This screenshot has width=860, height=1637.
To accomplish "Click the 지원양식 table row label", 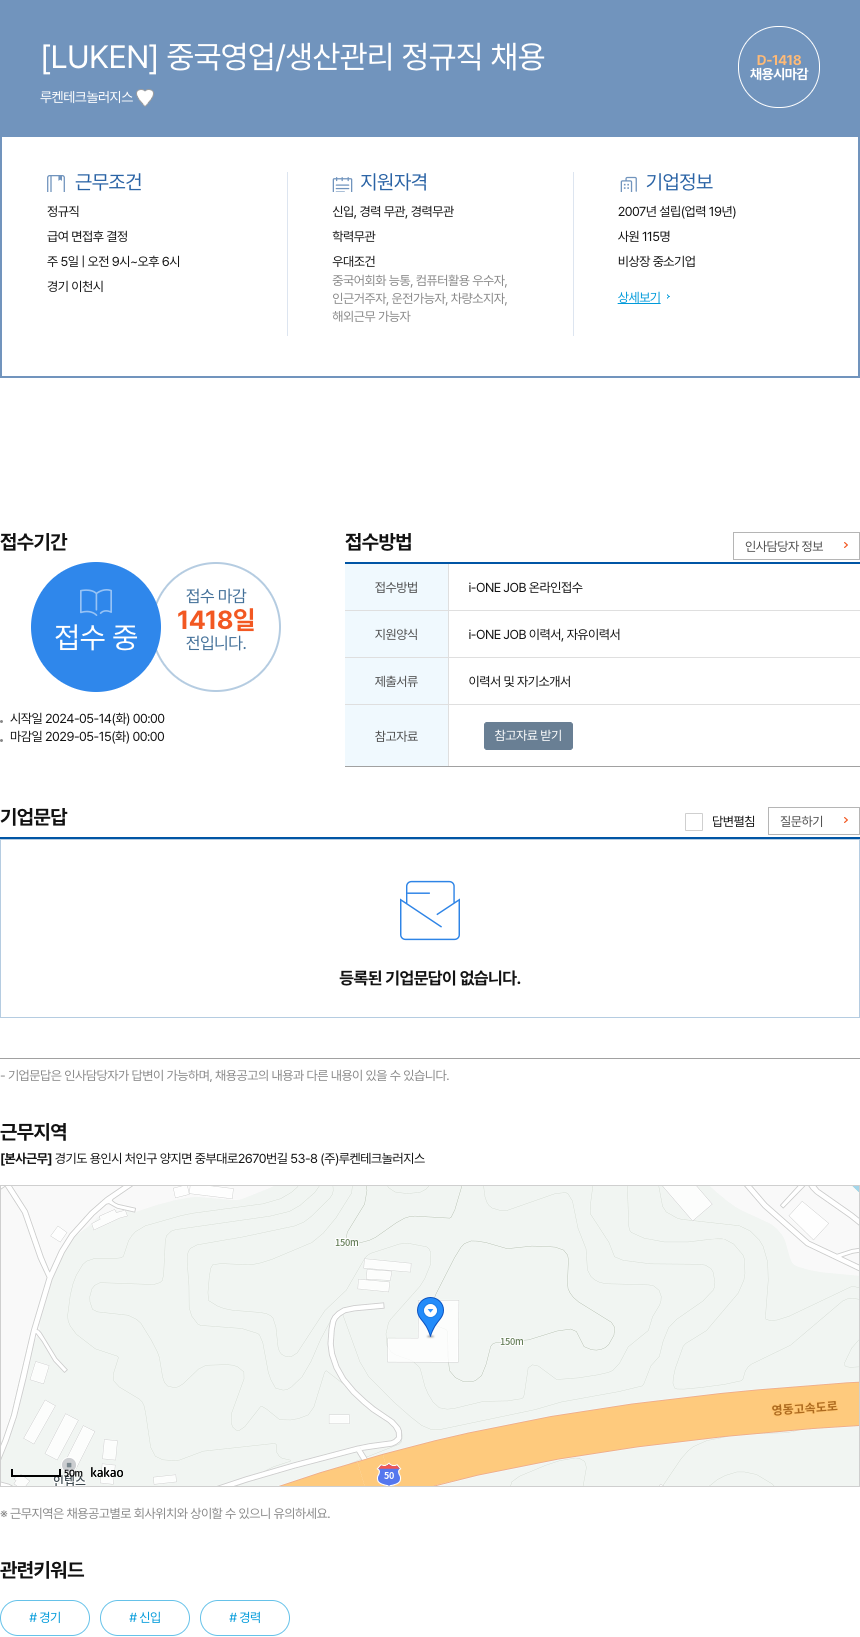I will [x=396, y=635].
